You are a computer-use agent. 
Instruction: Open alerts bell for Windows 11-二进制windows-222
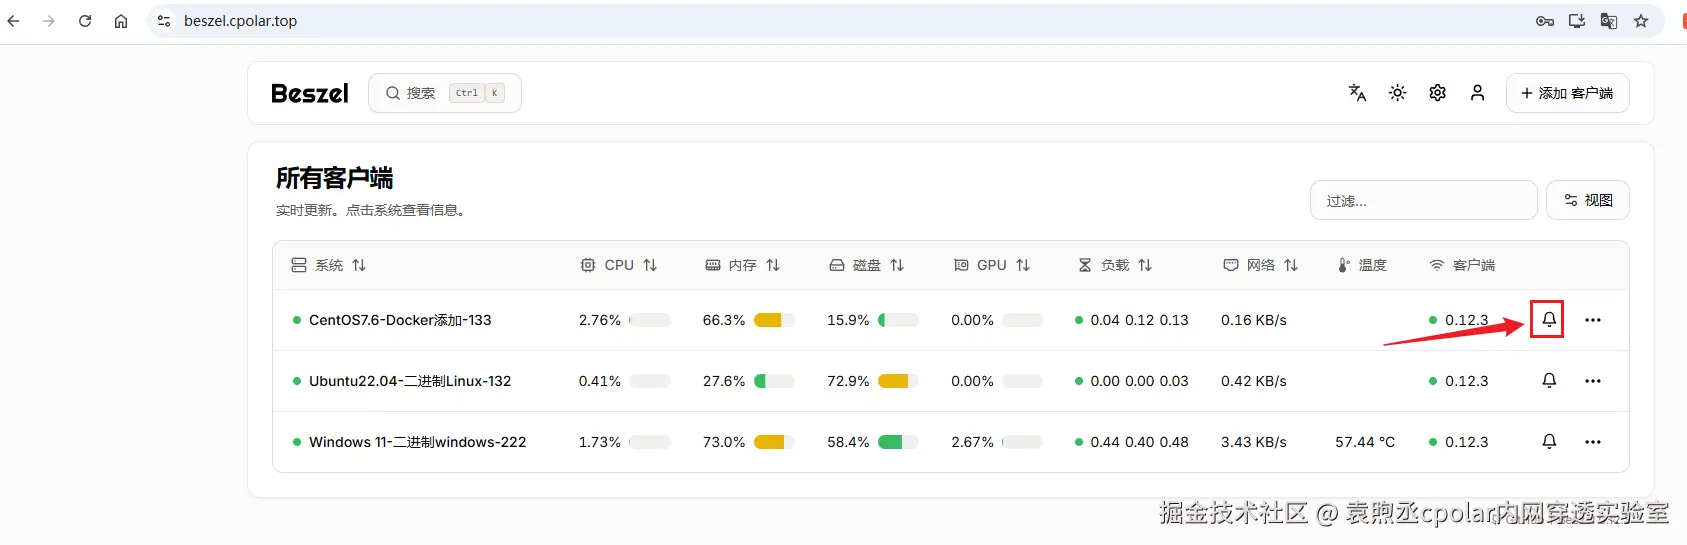[1548, 442]
